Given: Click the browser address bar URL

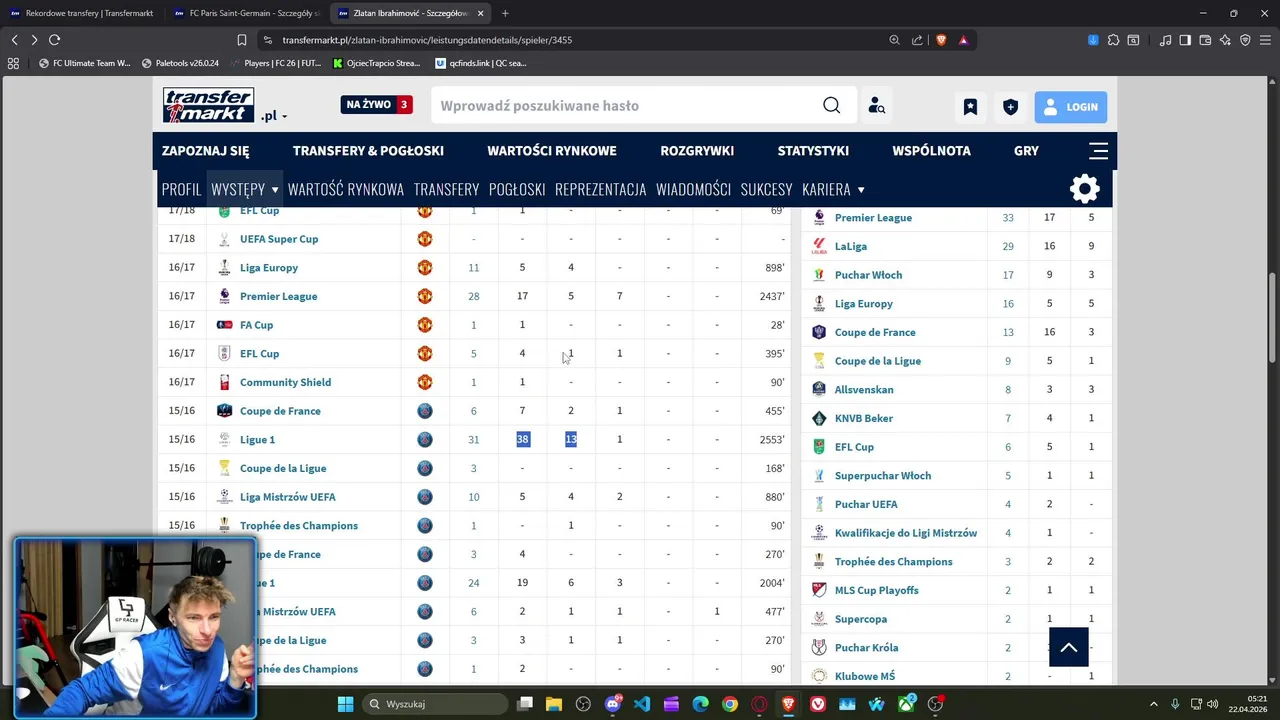Looking at the screenshot, I should point(427,40).
